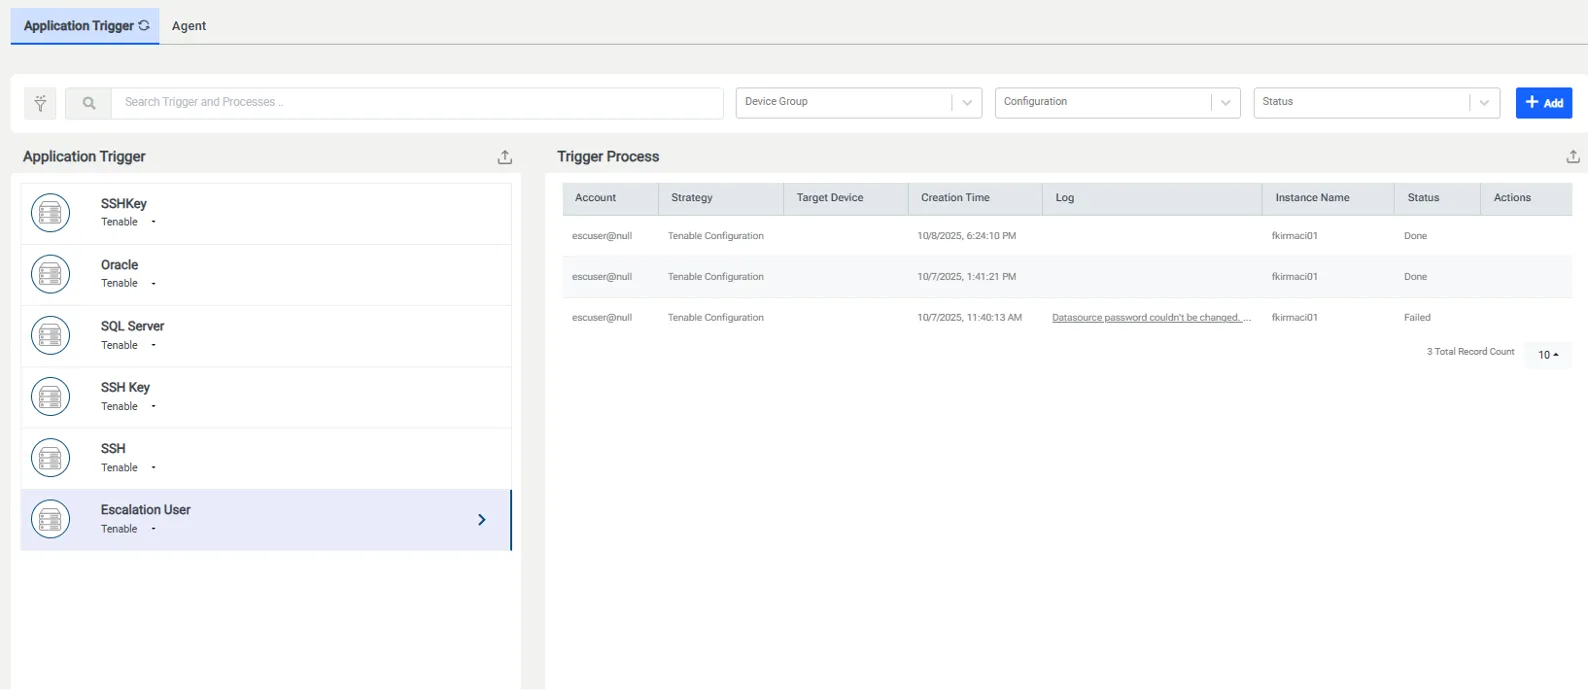The height and width of the screenshot is (690, 1588).
Task: Click the Failed status cell
Action: pyautogui.click(x=1417, y=318)
